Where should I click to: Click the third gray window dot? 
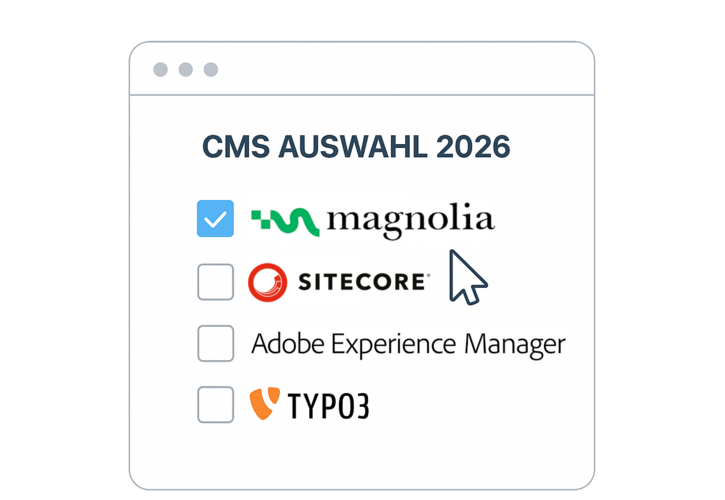point(210,70)
